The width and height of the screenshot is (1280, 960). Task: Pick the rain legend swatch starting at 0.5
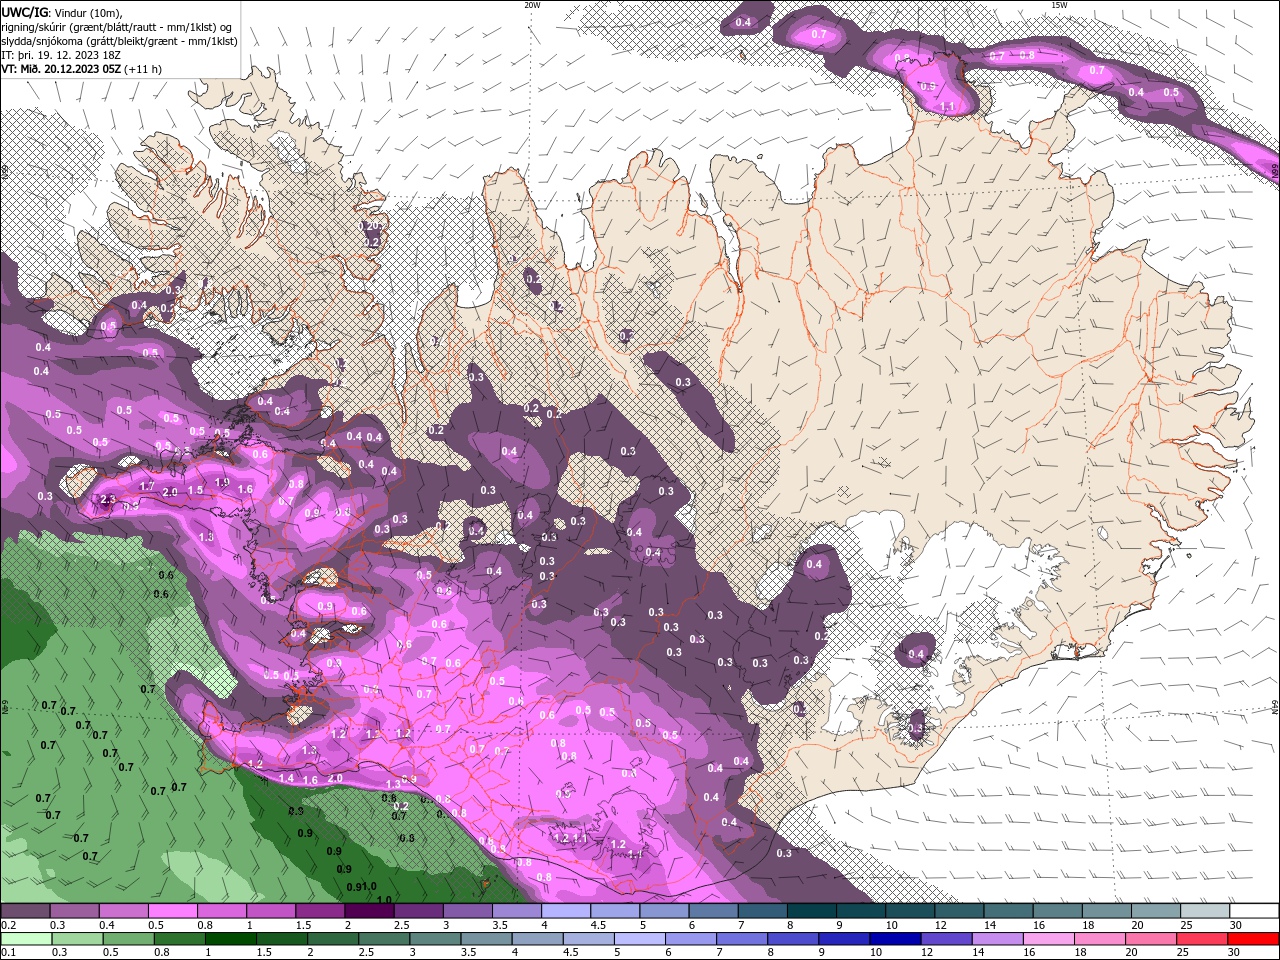click(x=128, y=939)
